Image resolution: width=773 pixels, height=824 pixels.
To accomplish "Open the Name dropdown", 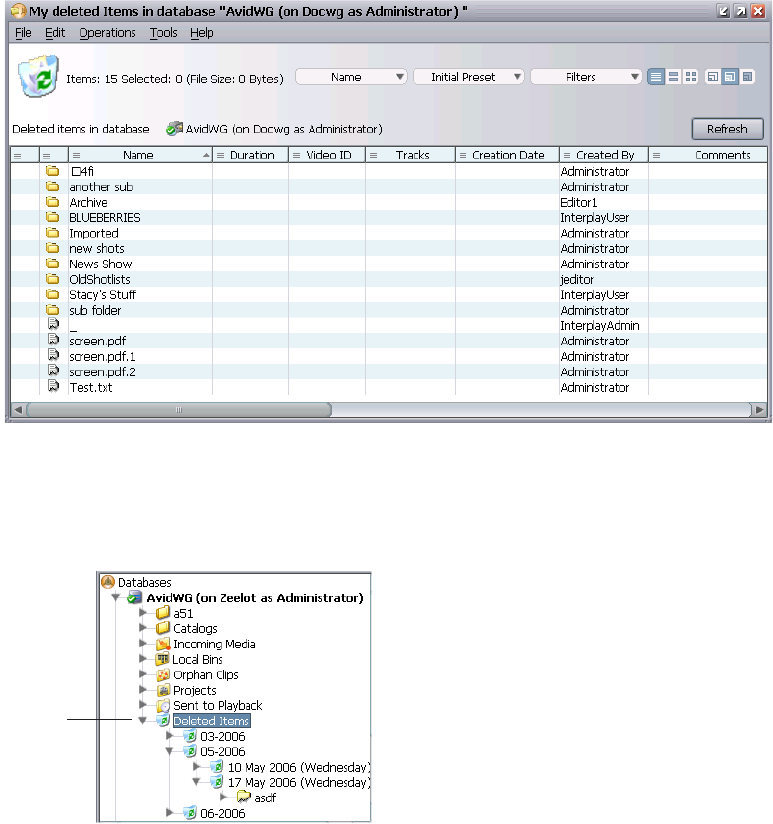I will click(351, 77).
